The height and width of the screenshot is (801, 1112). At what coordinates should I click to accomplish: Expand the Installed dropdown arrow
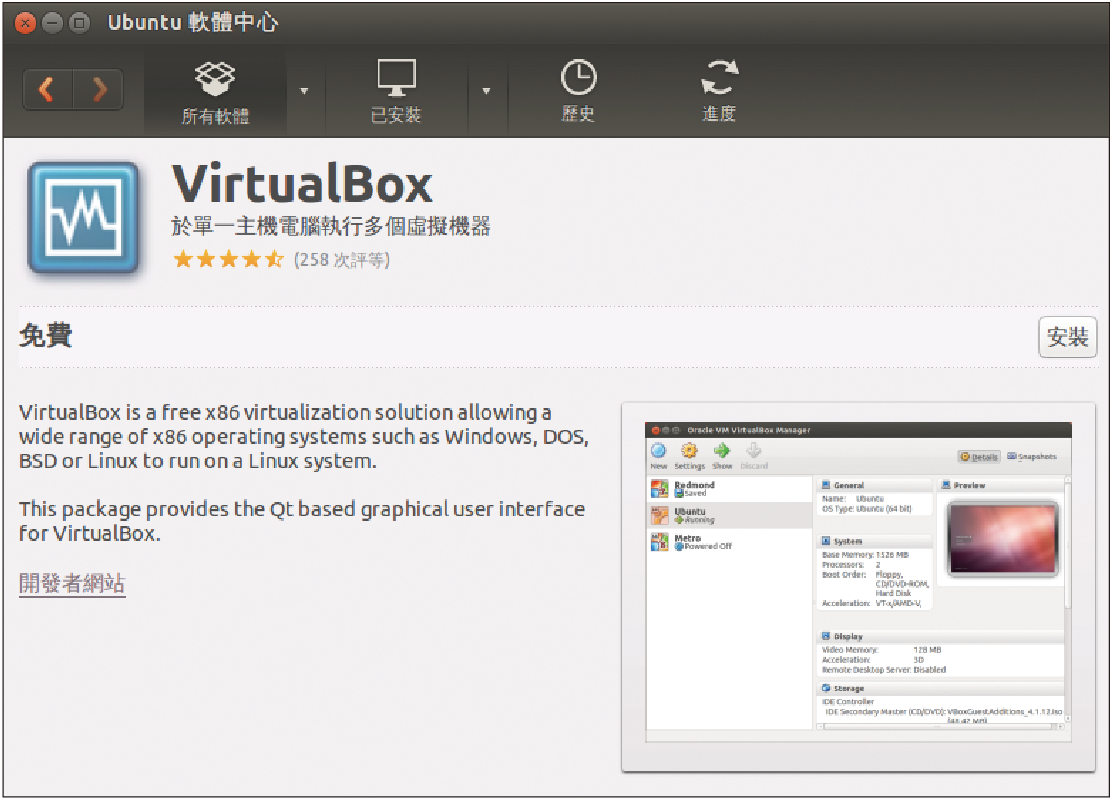pos(486,91)
